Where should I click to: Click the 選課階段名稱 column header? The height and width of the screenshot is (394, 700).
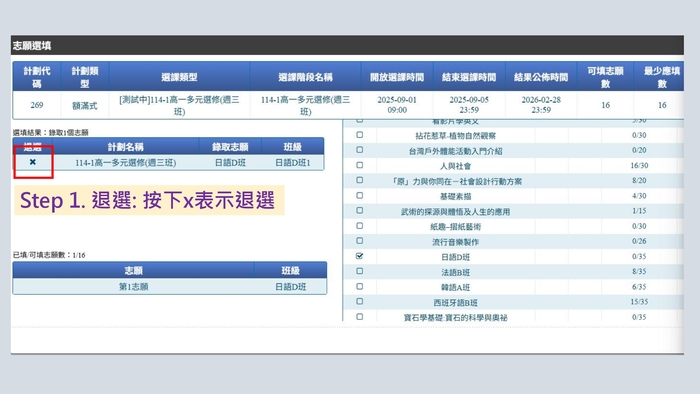(305, 77)
